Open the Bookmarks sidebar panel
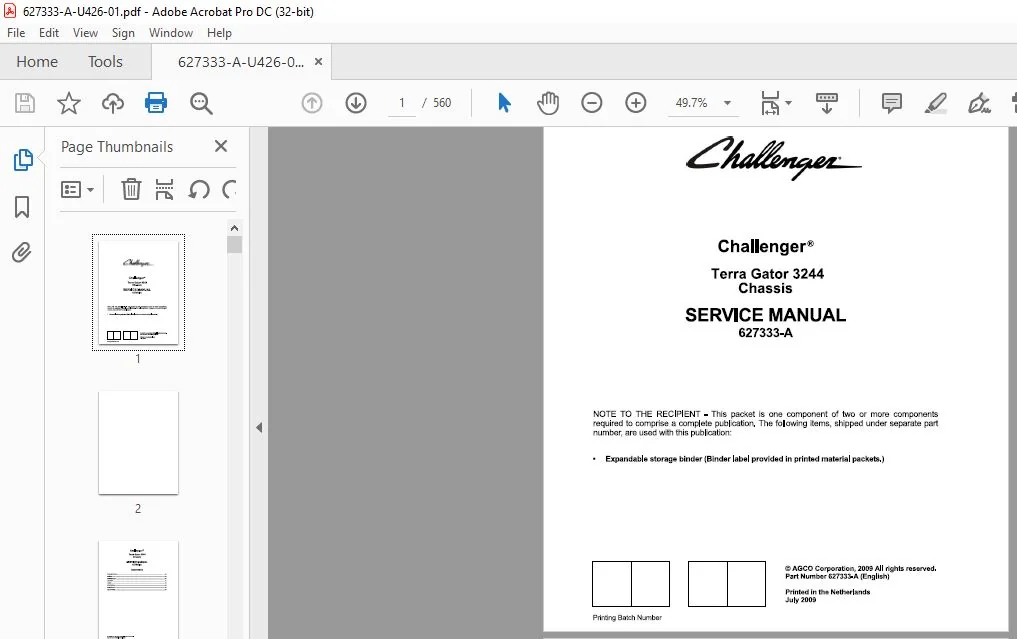Image resolution: width=1017 pixels, height=639 pixels. tap(22, 207)
